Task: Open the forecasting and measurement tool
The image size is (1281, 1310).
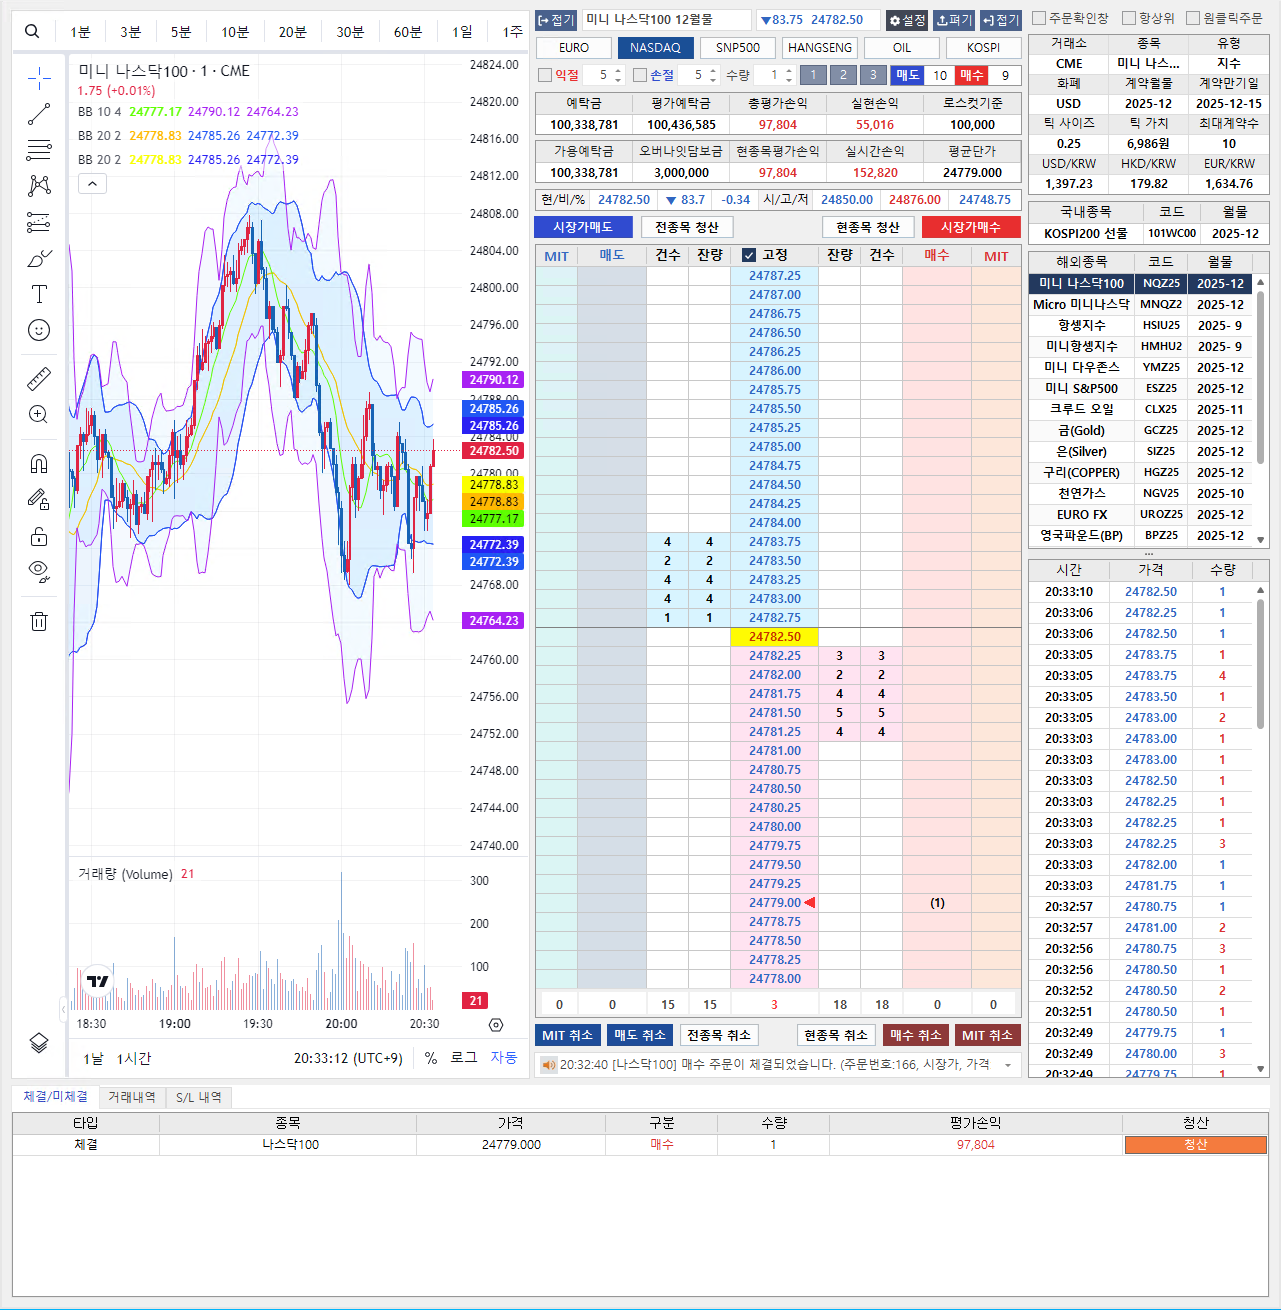Action: [x=39, y=222]
